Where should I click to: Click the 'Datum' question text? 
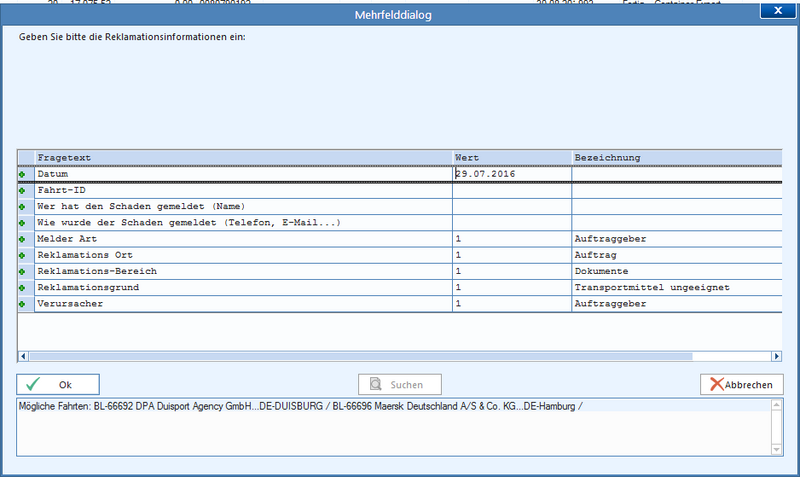click(x=53, y=174)
